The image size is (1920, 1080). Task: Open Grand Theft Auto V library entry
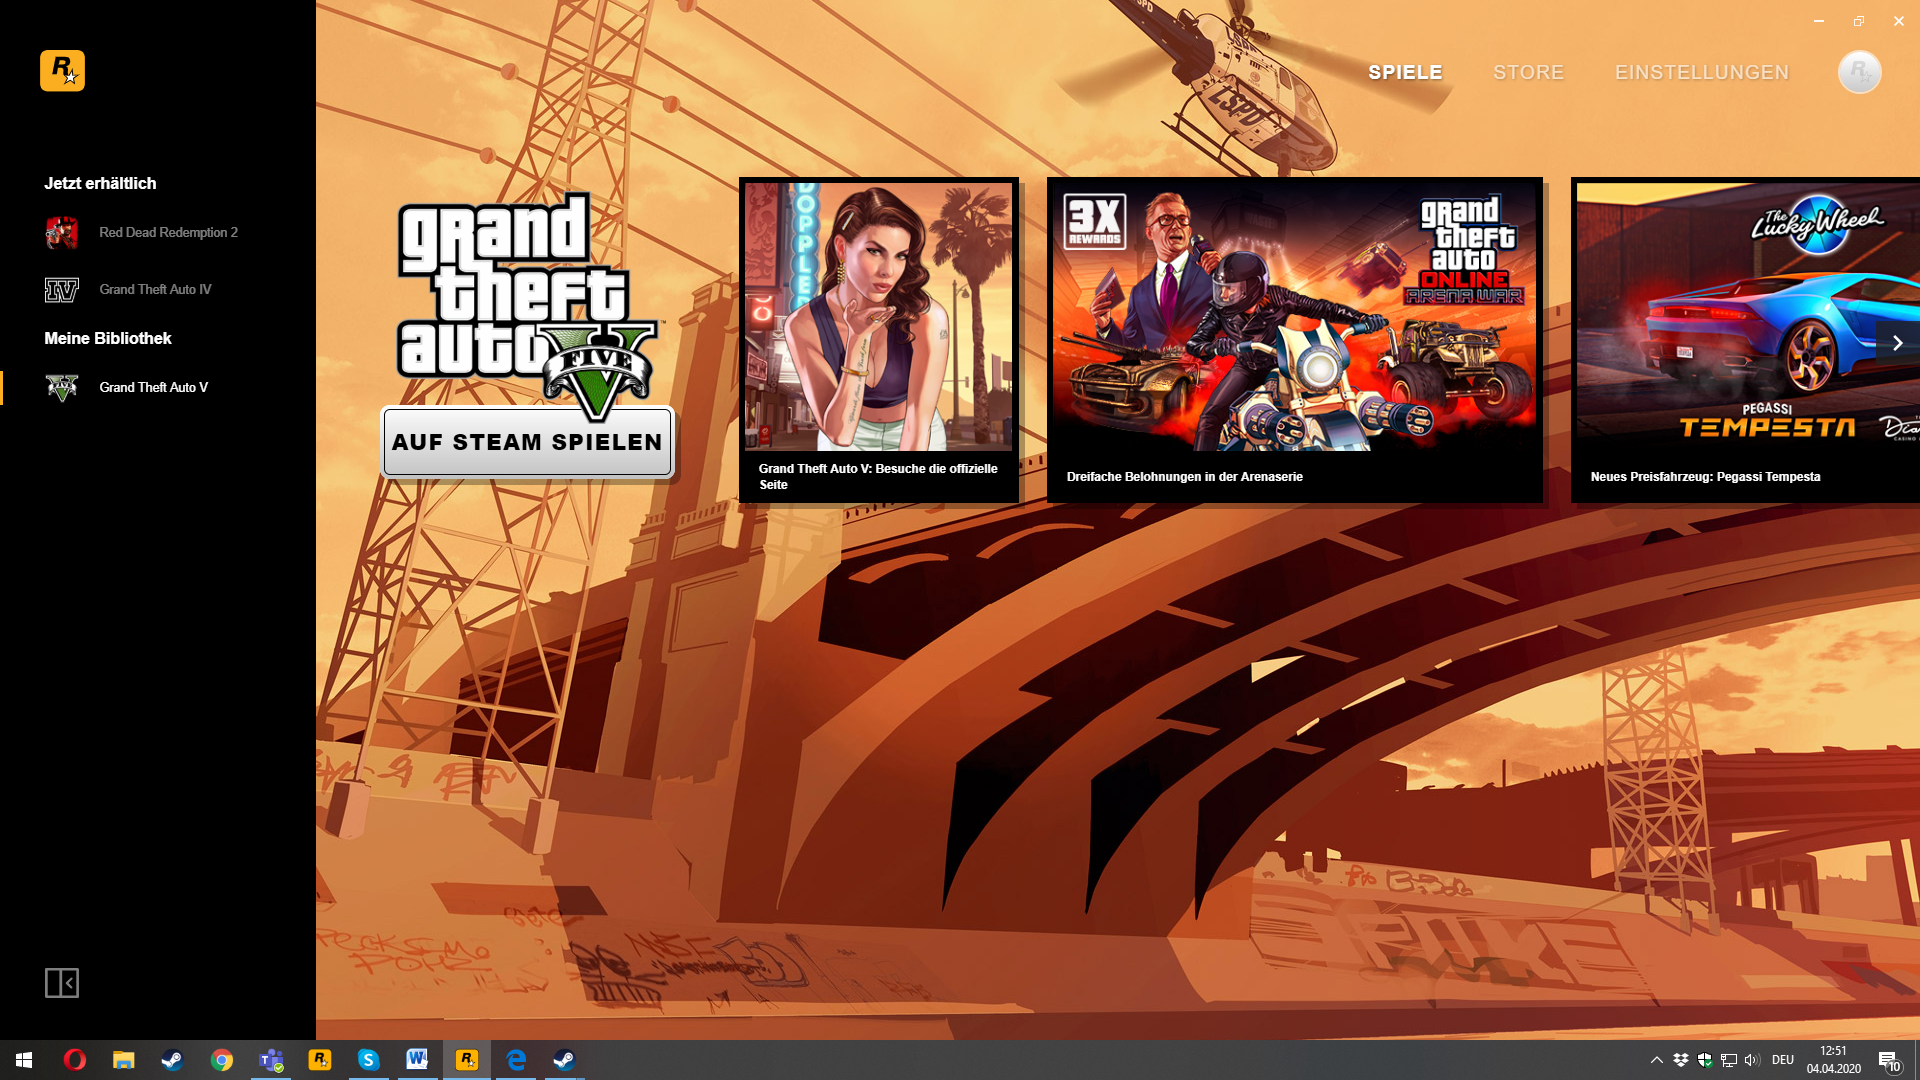(153, 387)
